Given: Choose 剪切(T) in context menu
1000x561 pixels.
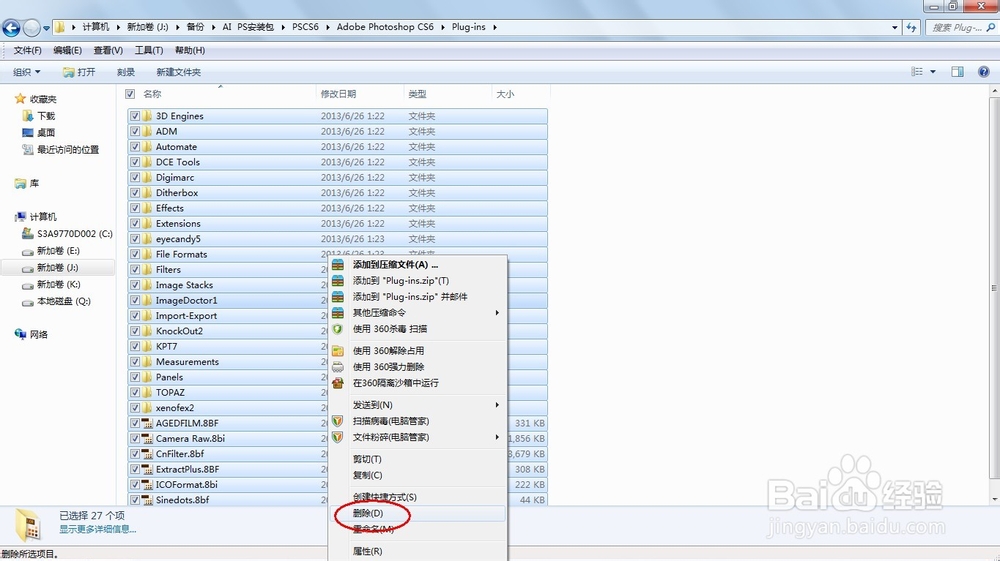Looking at the screenshot, I should click(x=367, y=459).
